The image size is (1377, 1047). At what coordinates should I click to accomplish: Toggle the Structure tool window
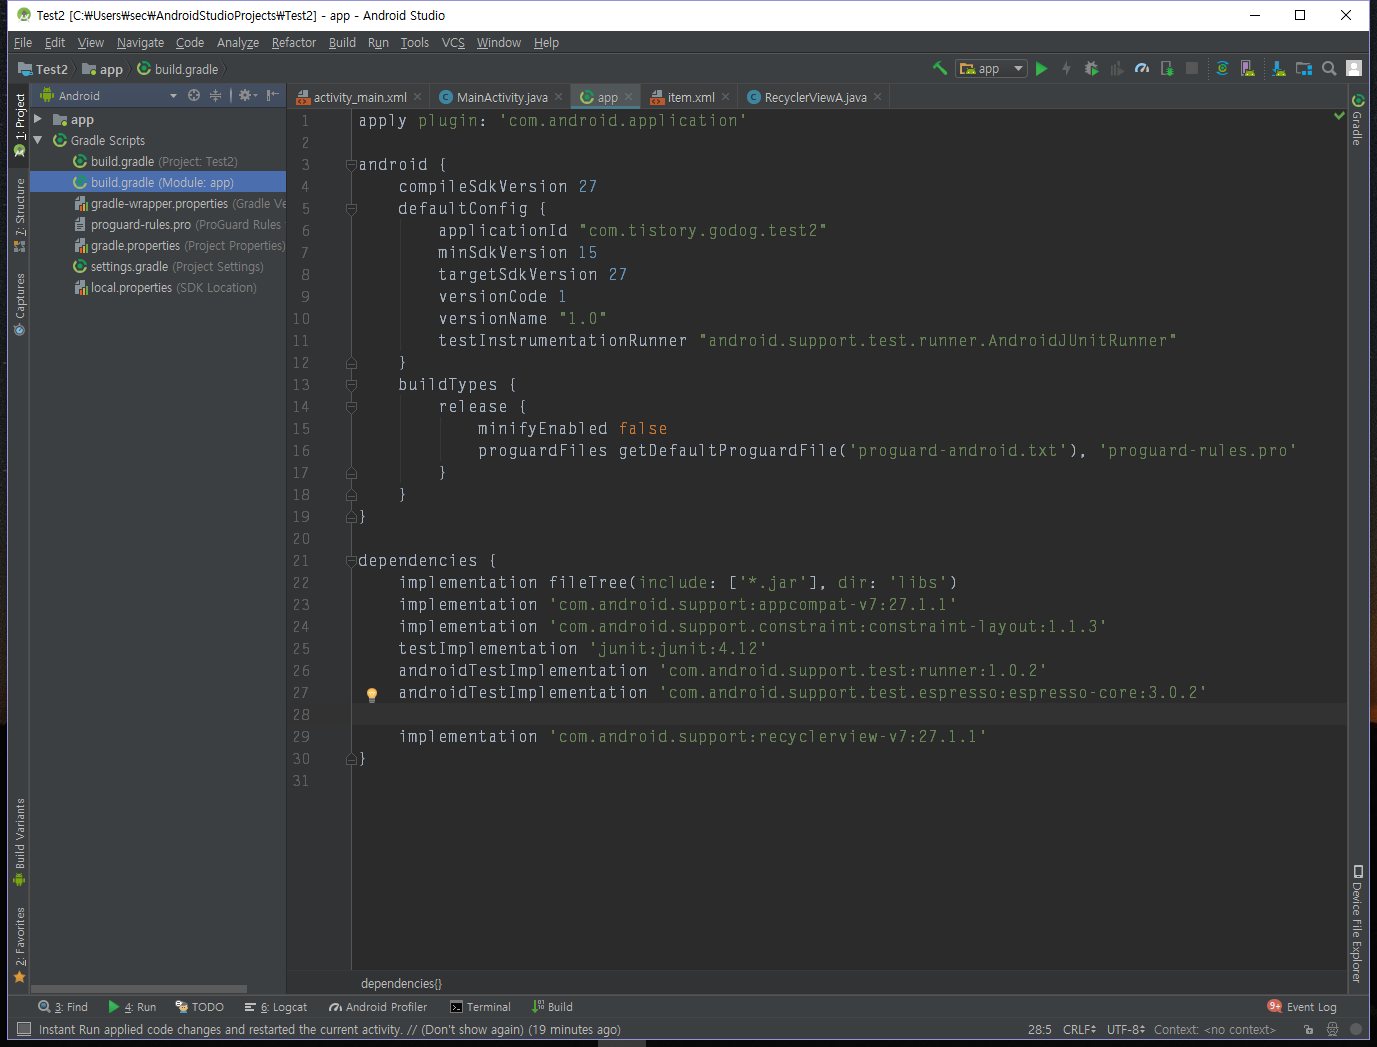19,215
